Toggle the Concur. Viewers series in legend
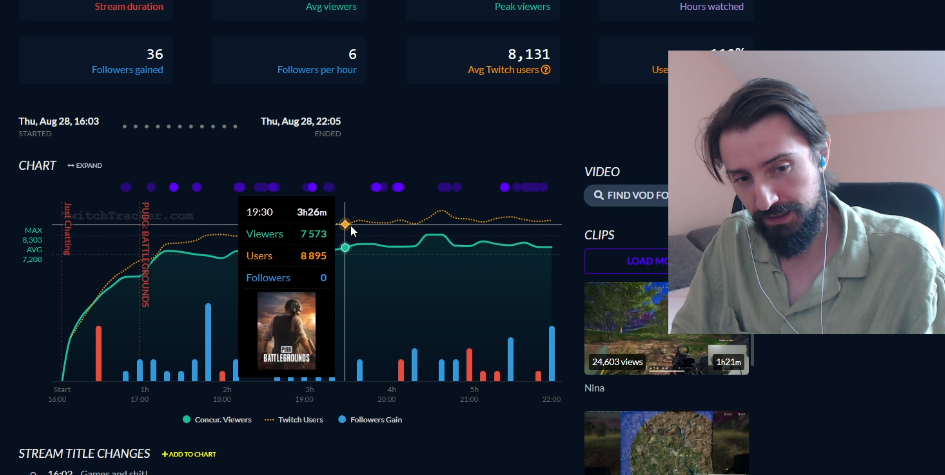The height and width of the screenshot is (475, 945). click(217, 420)
